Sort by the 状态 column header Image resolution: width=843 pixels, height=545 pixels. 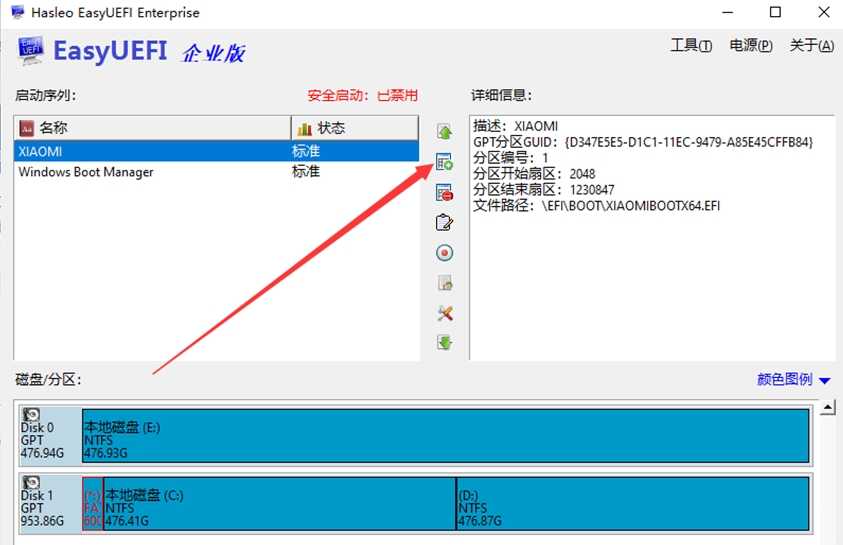coord(355,128)
